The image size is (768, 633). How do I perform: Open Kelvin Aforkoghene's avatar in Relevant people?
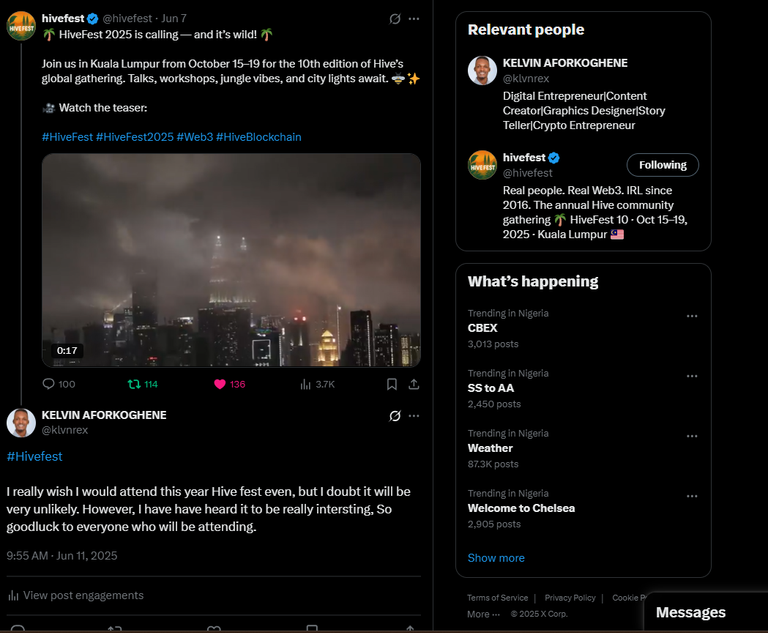point(482,71)
